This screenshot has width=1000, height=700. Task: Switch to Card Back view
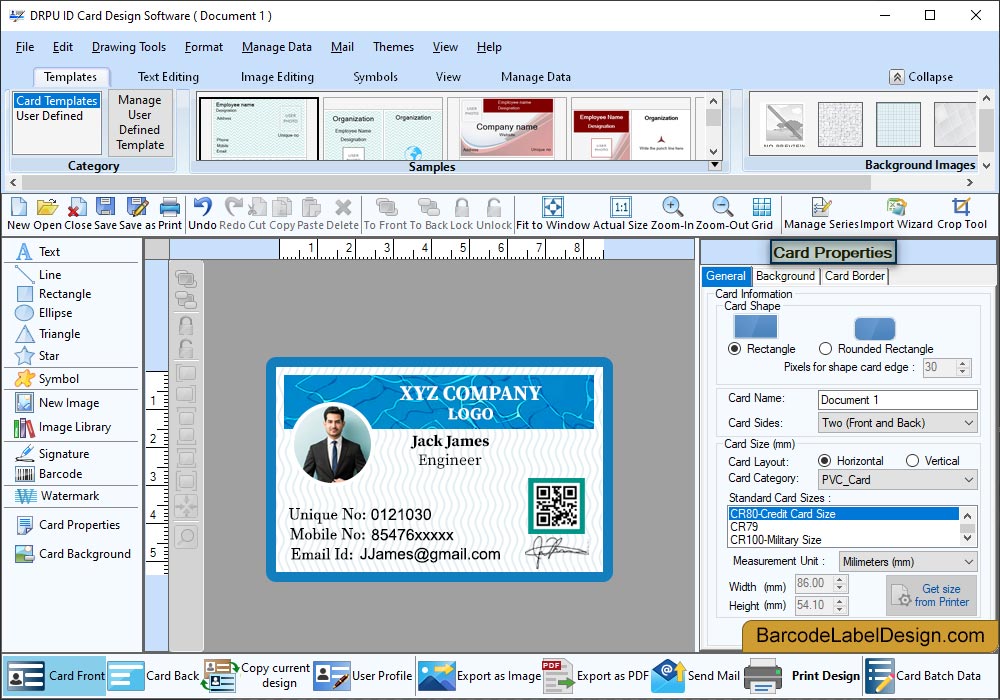pyautogui.click(x=155, y=676)
